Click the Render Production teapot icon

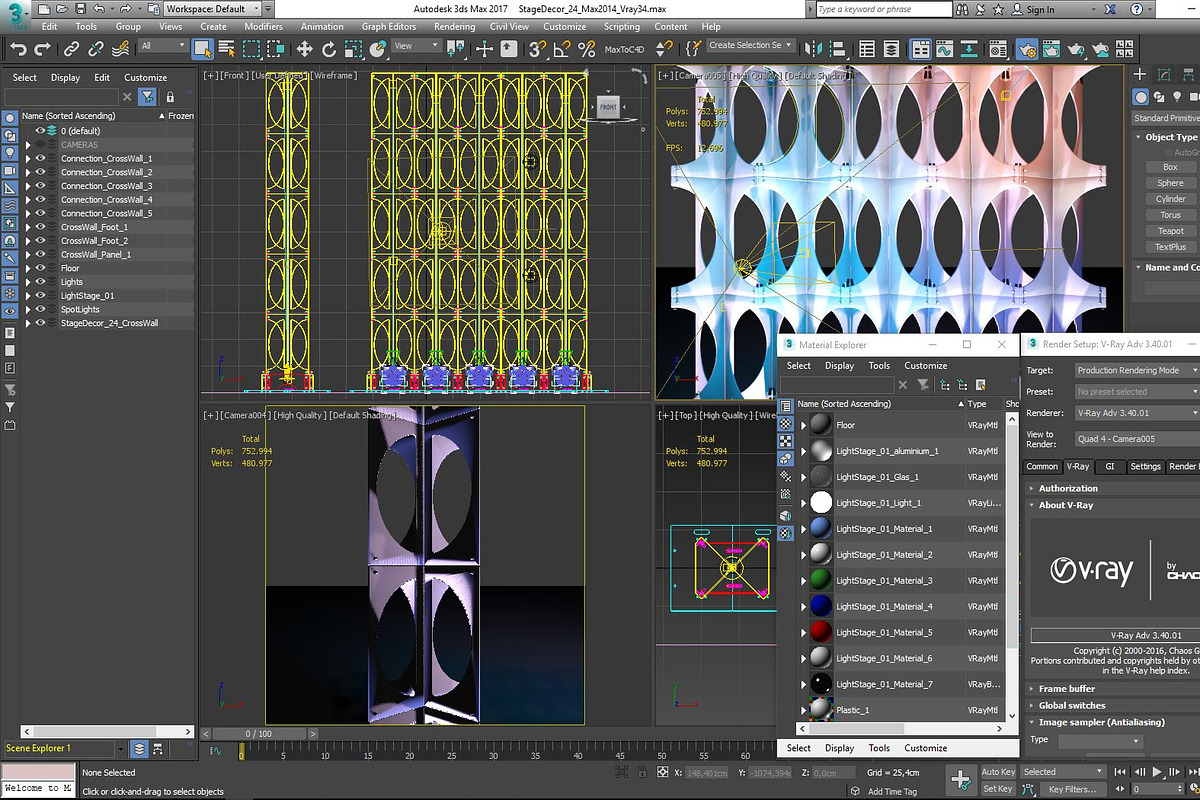(1076, 48)
